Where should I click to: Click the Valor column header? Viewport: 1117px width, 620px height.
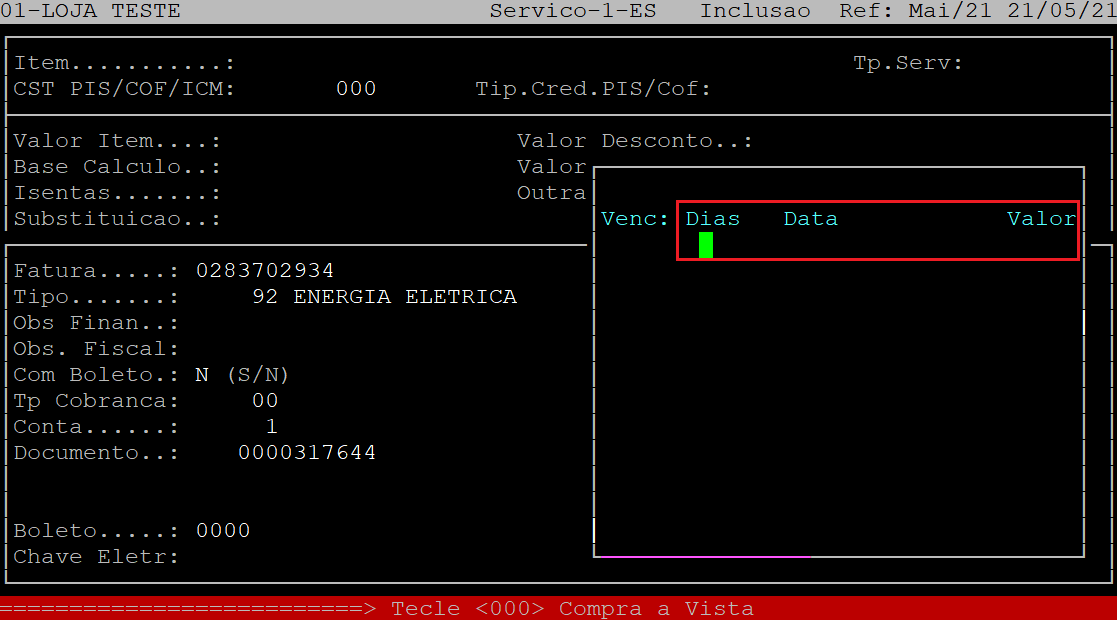tap(1041, 219)
